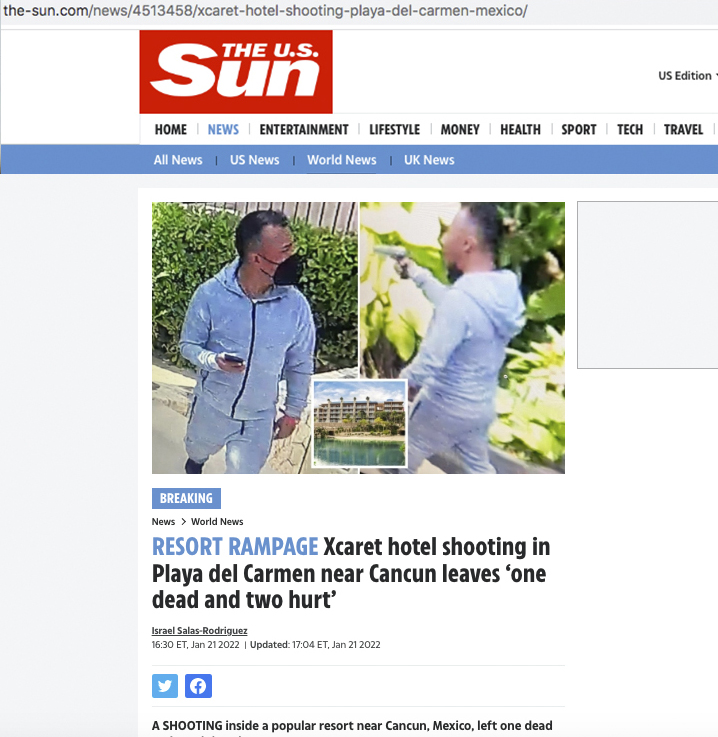Screen dimensions: 718x737
Task: Open the US Edition dropdown
Action: [x=687, y=76]
